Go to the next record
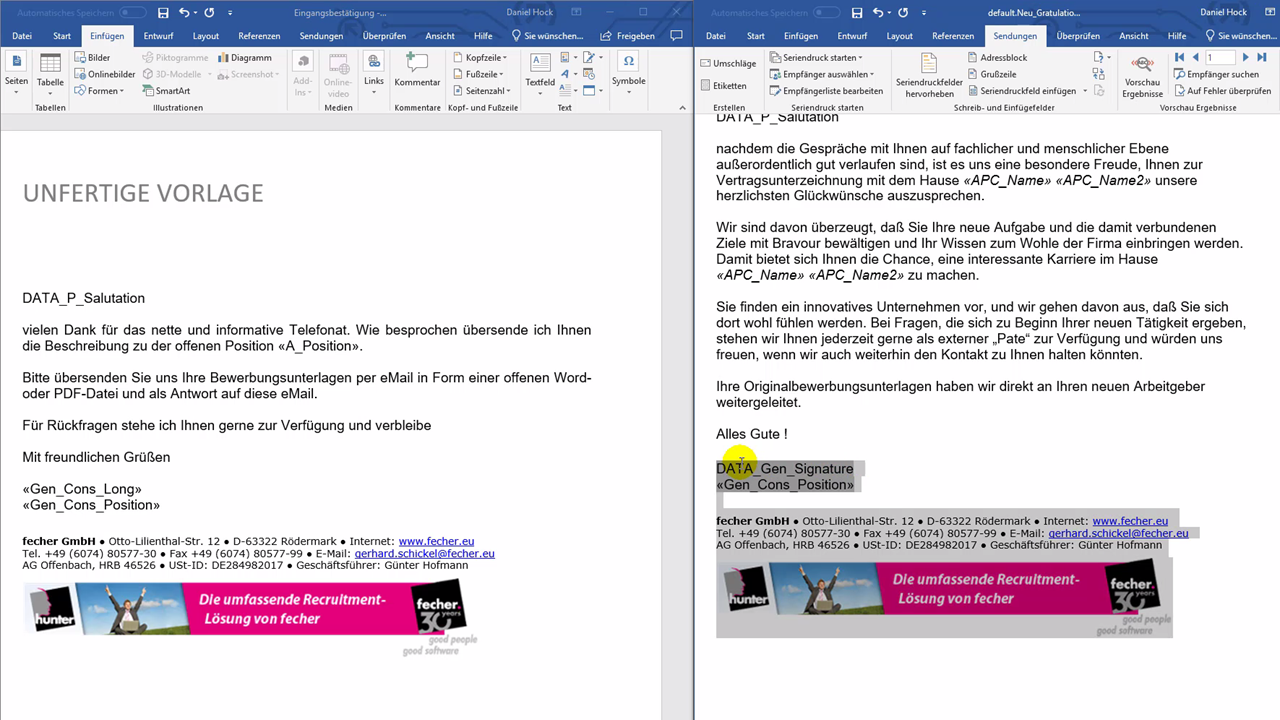This screenshot has height=720, width=1280. pyautogui.click(x=1245, y=58)
